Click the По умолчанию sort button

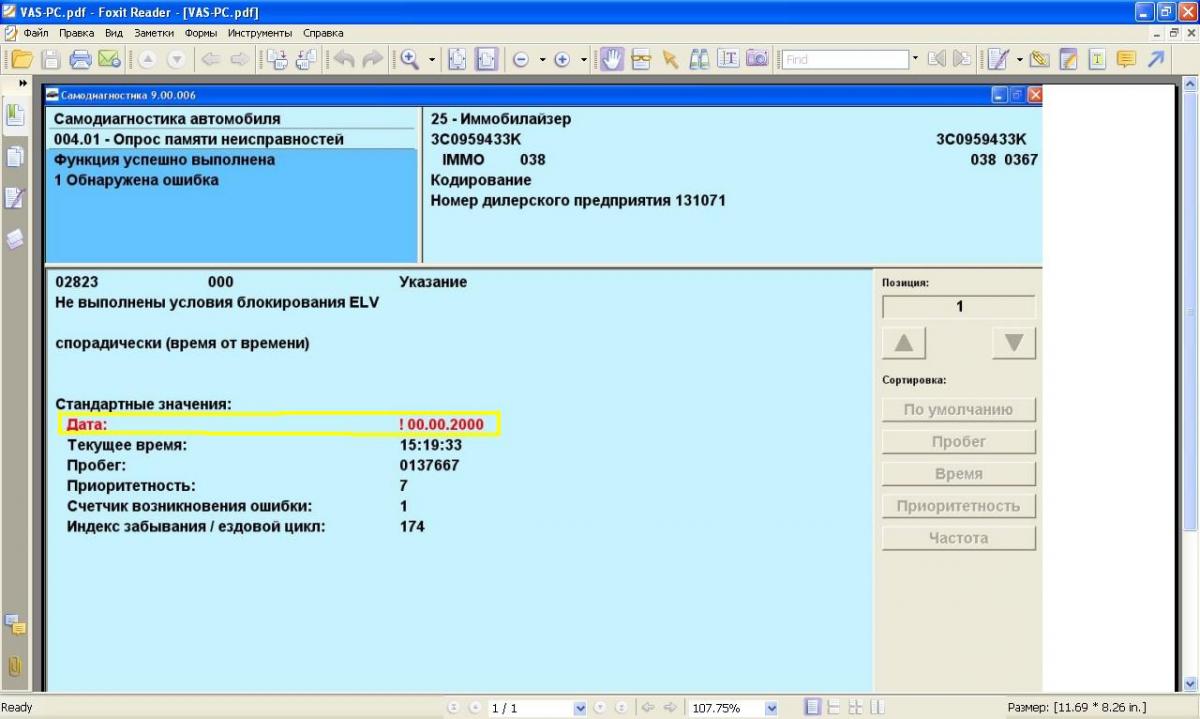959,410
